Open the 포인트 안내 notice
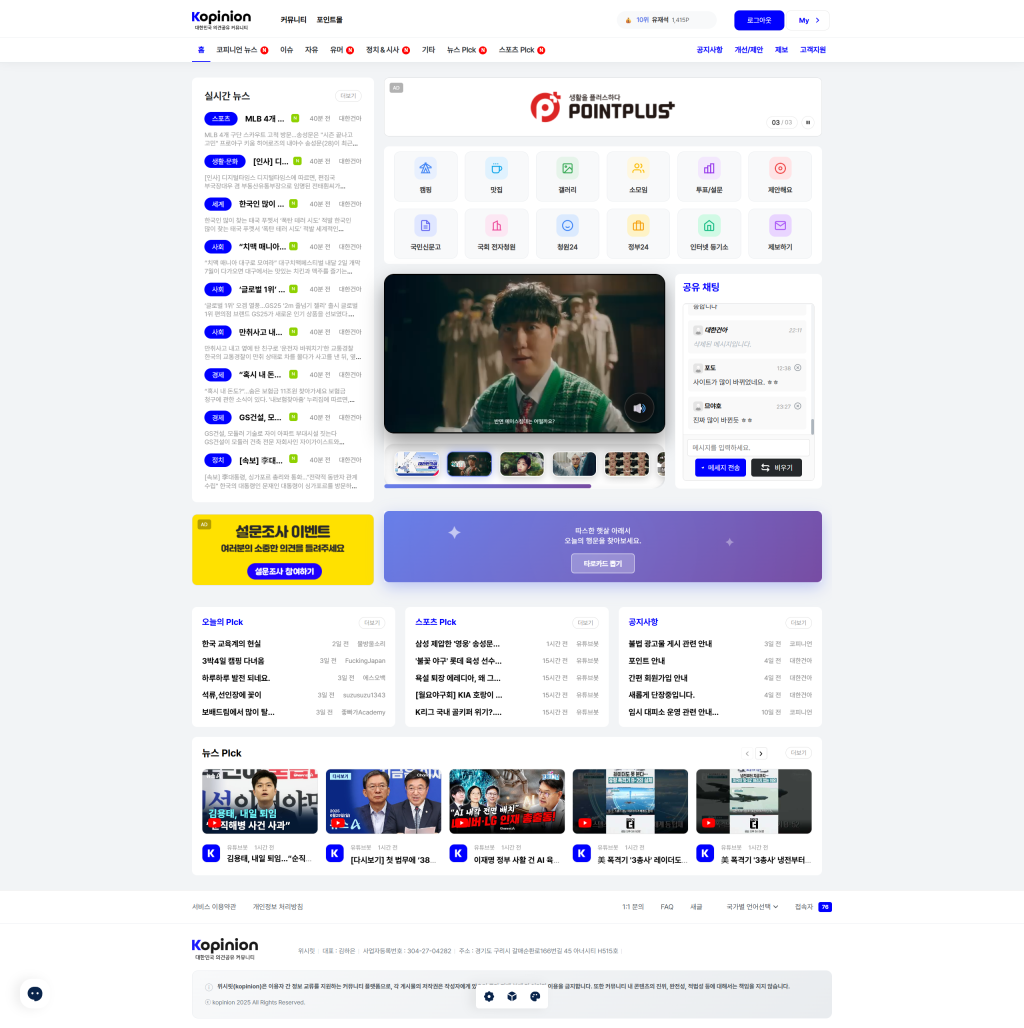The width and height of the screenshot is (1024, 1028). 646,661
